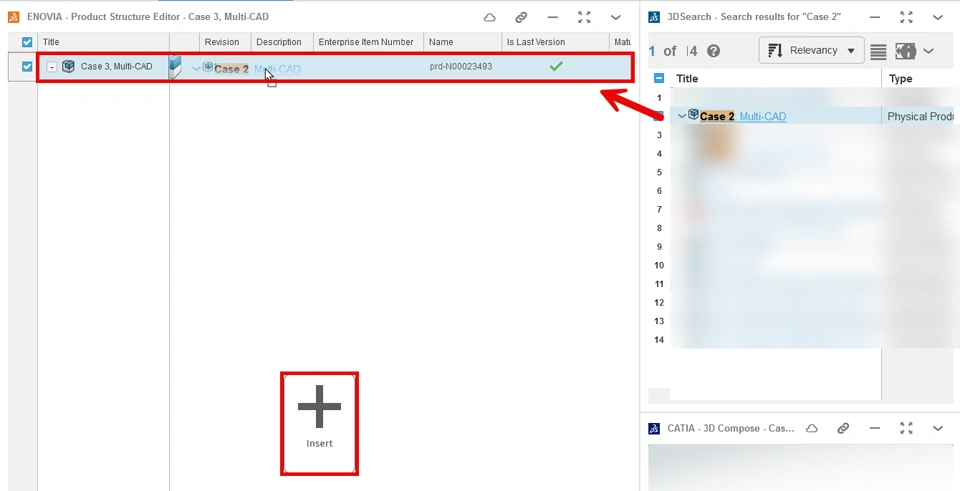Click the CATIA - 3D Compose widget title
This screenshot has width=960, height=491.
[x=731, y=429]
